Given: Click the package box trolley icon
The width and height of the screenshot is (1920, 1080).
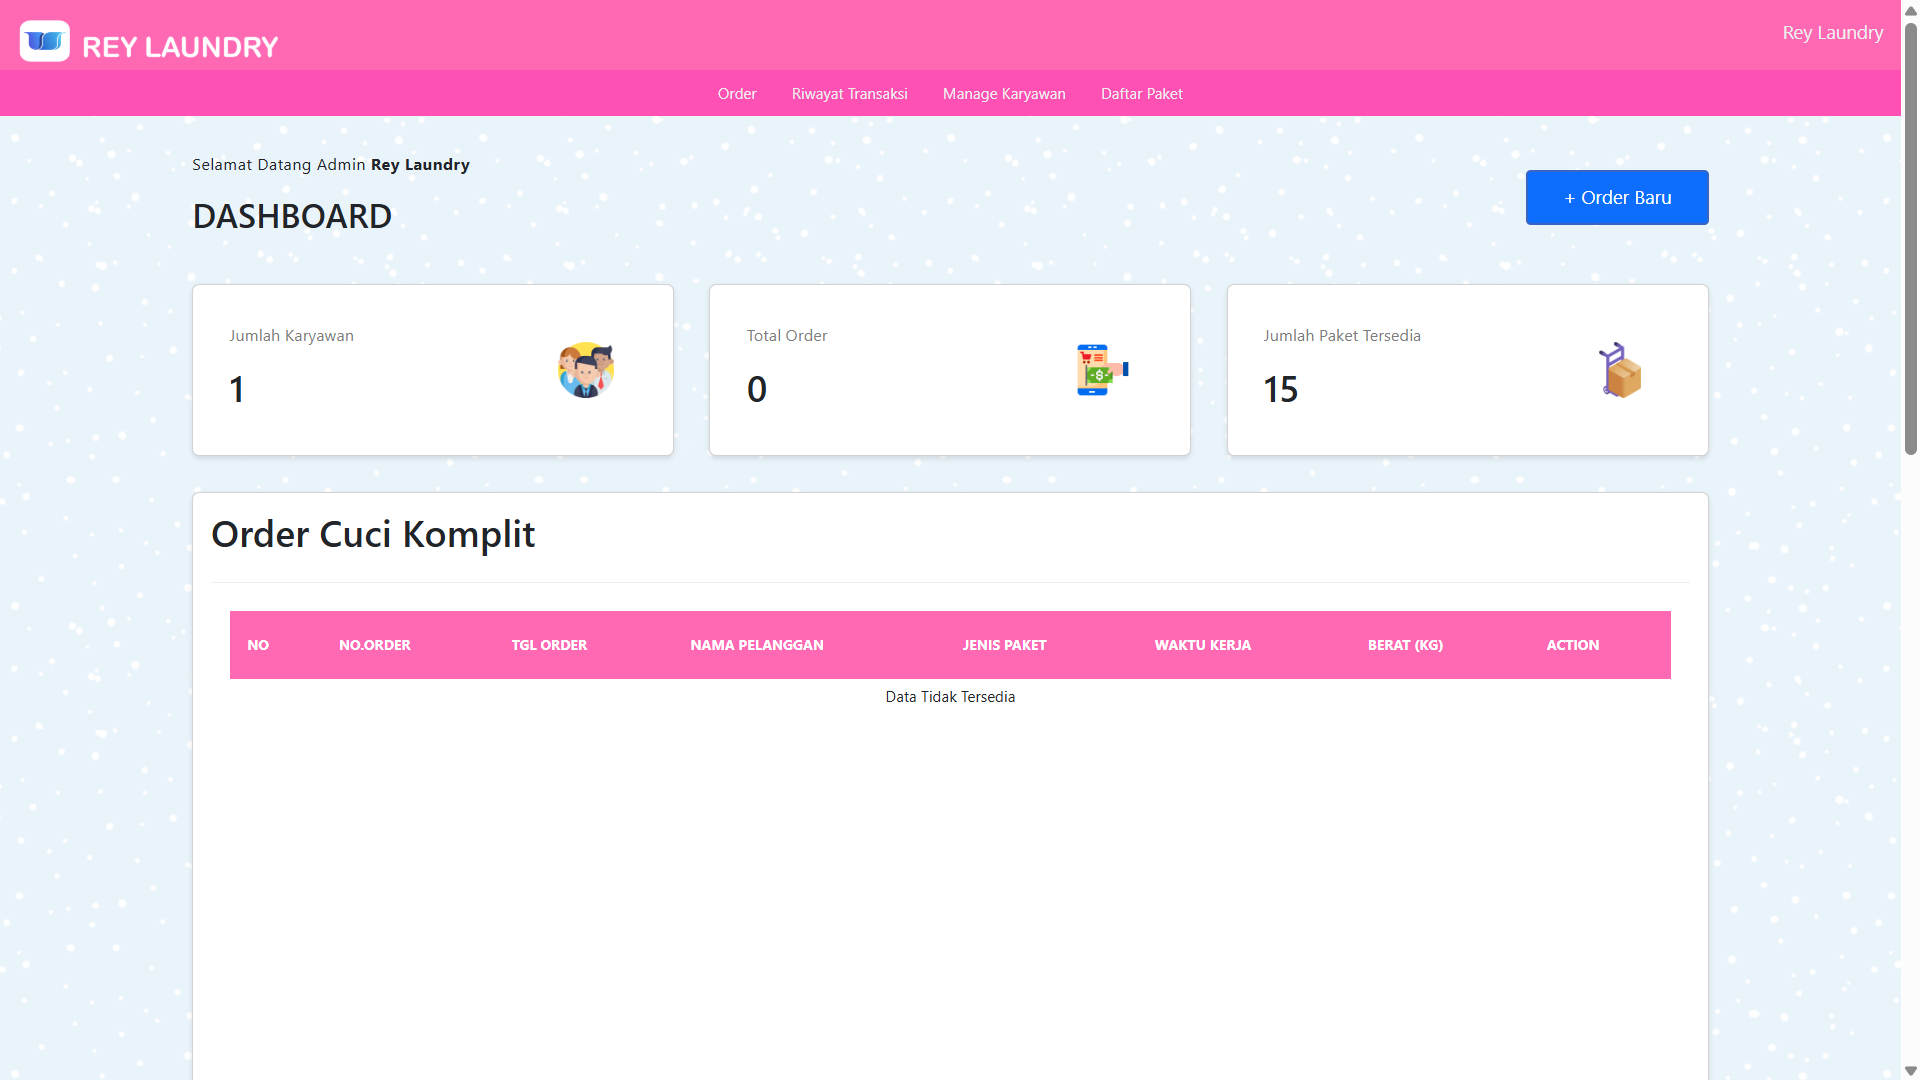Looking at the screenshot, I should (1619, 370).
